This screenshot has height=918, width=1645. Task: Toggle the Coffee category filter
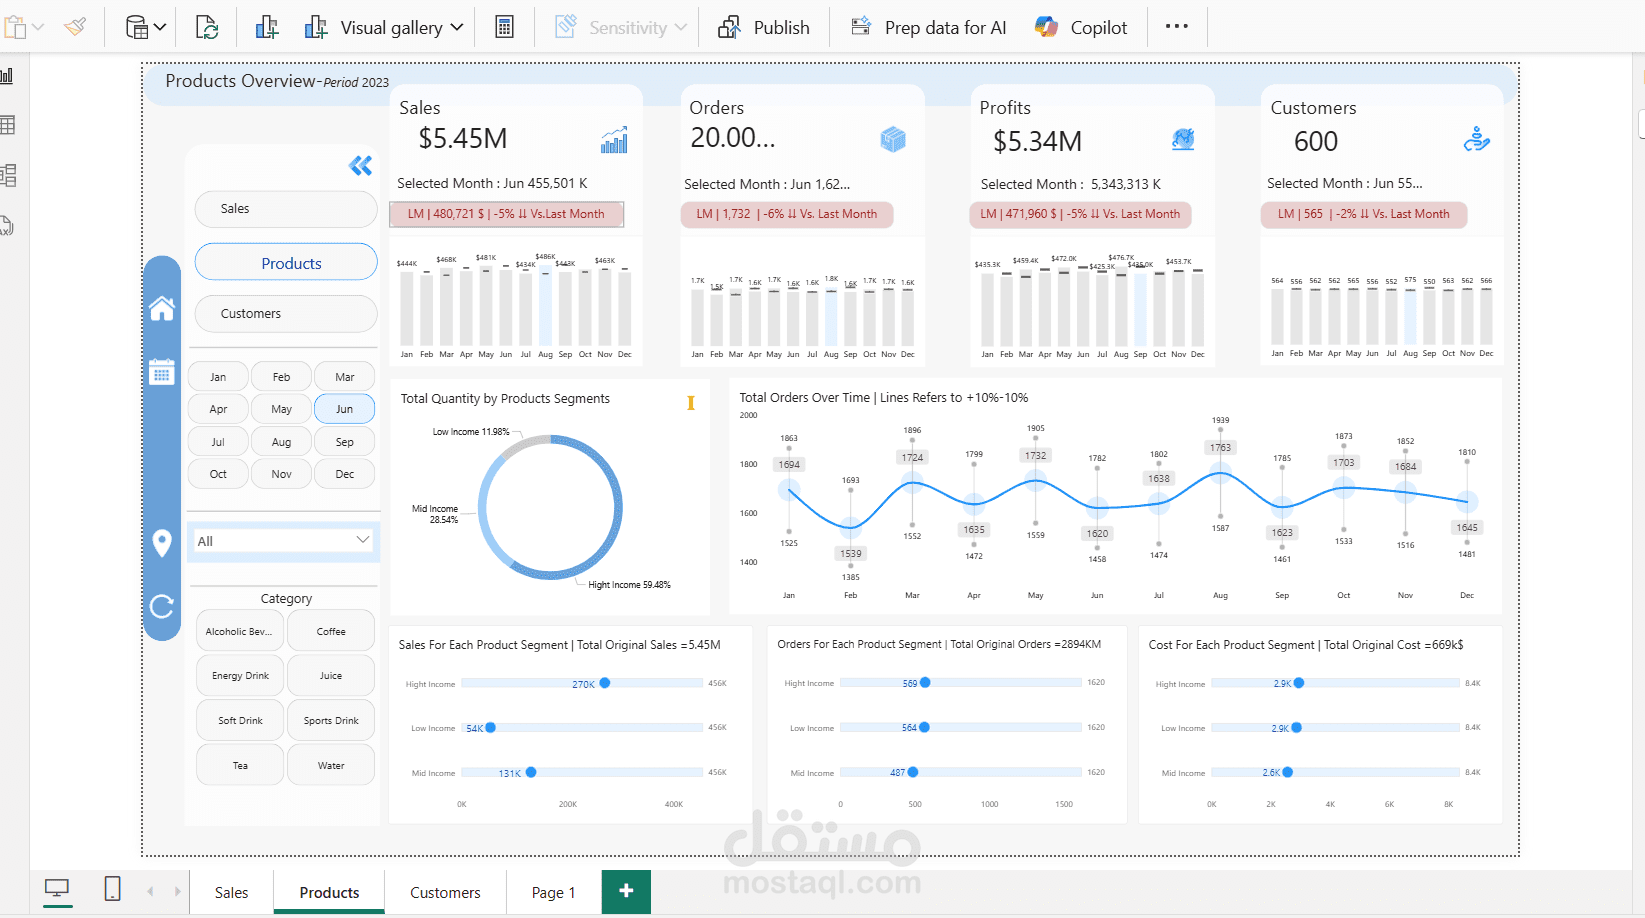(x=330, y=630)
